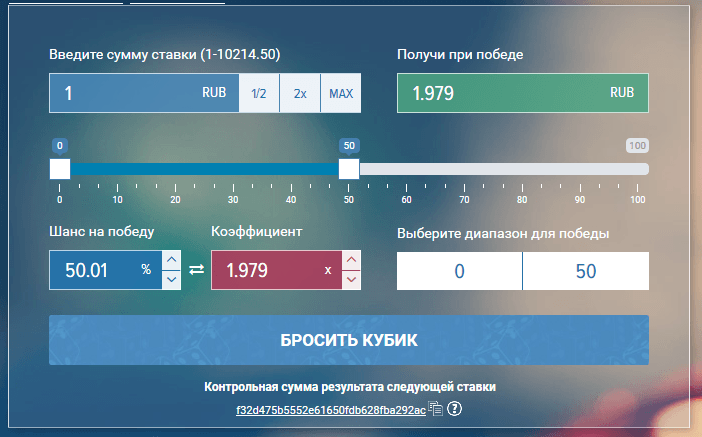Click the Получи при победе label
The height and width of the screenshot is (437, 702).
(460, 55)
